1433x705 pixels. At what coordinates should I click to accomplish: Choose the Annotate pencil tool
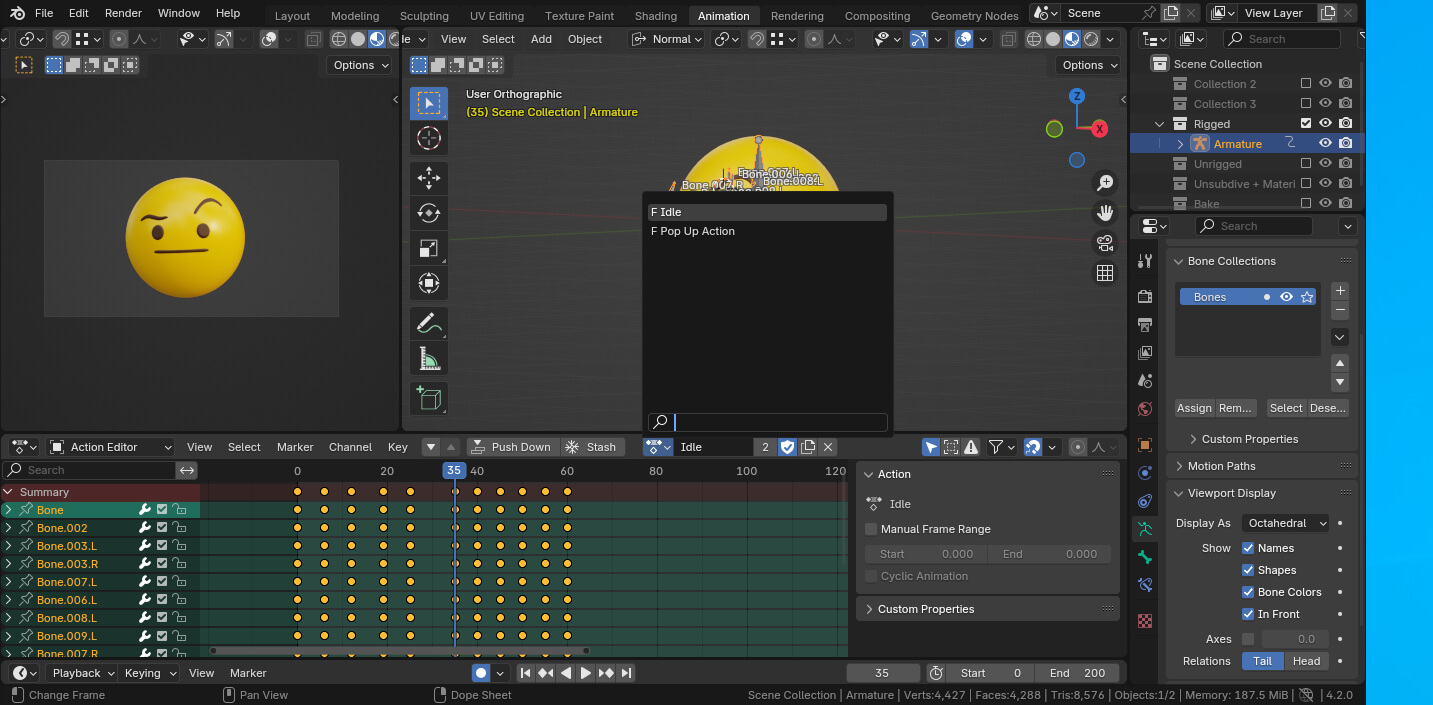click(x=428, y=323)
